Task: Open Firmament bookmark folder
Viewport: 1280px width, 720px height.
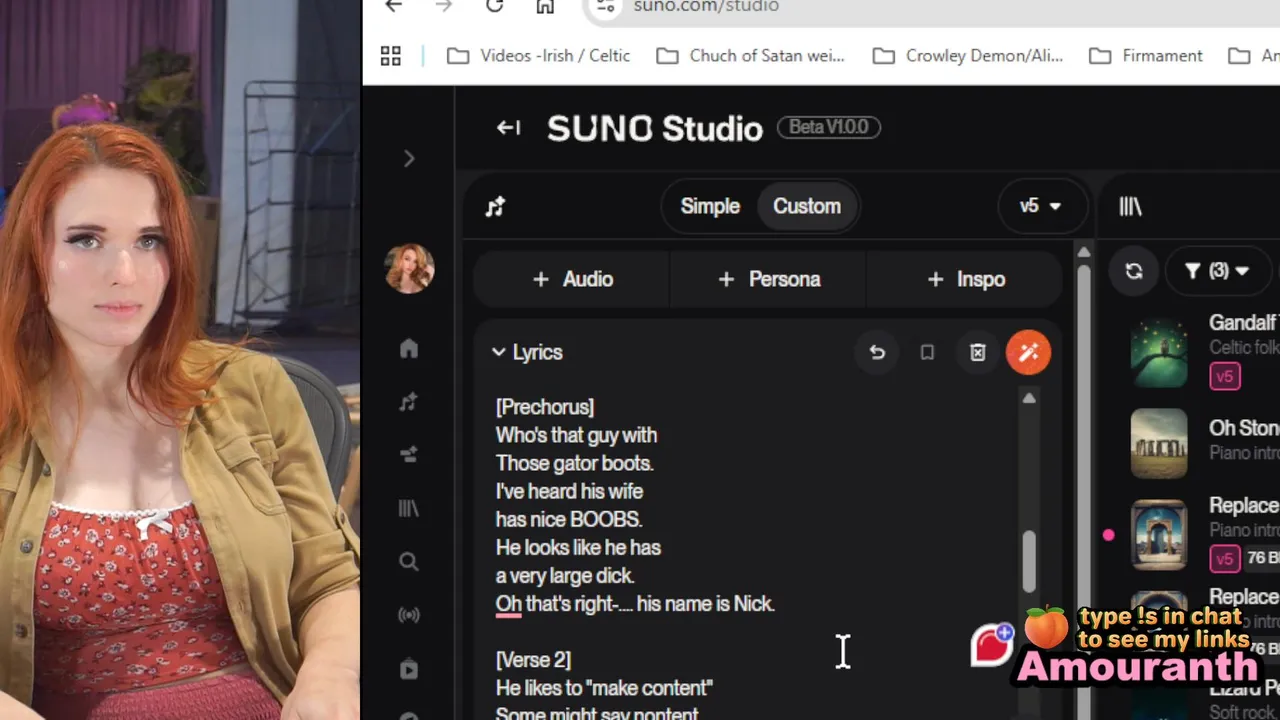Action: point(1146,56)
